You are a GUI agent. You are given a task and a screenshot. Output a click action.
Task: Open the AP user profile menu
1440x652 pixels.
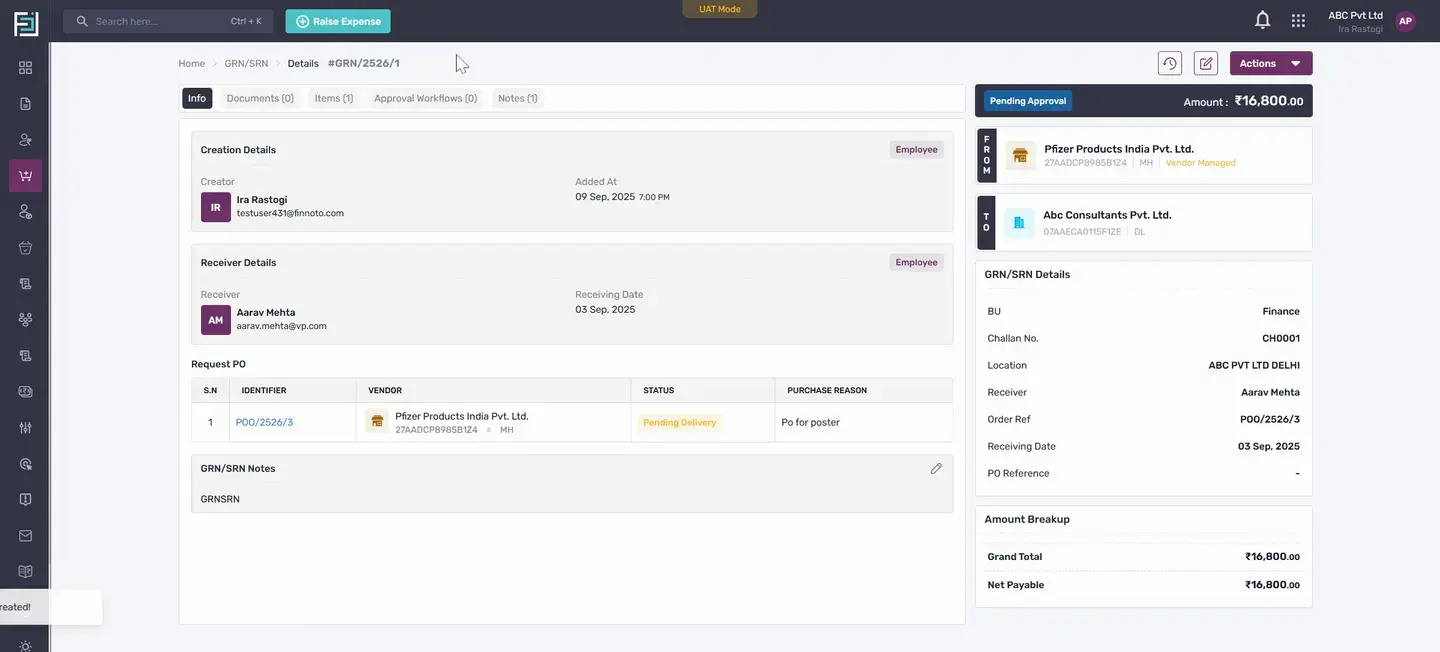coord(1405,21)
